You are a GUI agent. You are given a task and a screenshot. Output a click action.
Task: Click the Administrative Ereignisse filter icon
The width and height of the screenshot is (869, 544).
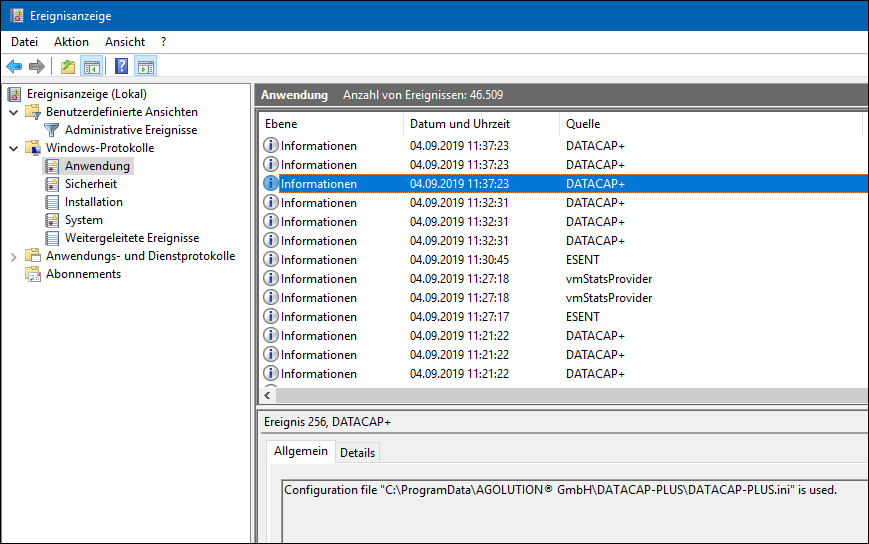[x=52, y=130]
